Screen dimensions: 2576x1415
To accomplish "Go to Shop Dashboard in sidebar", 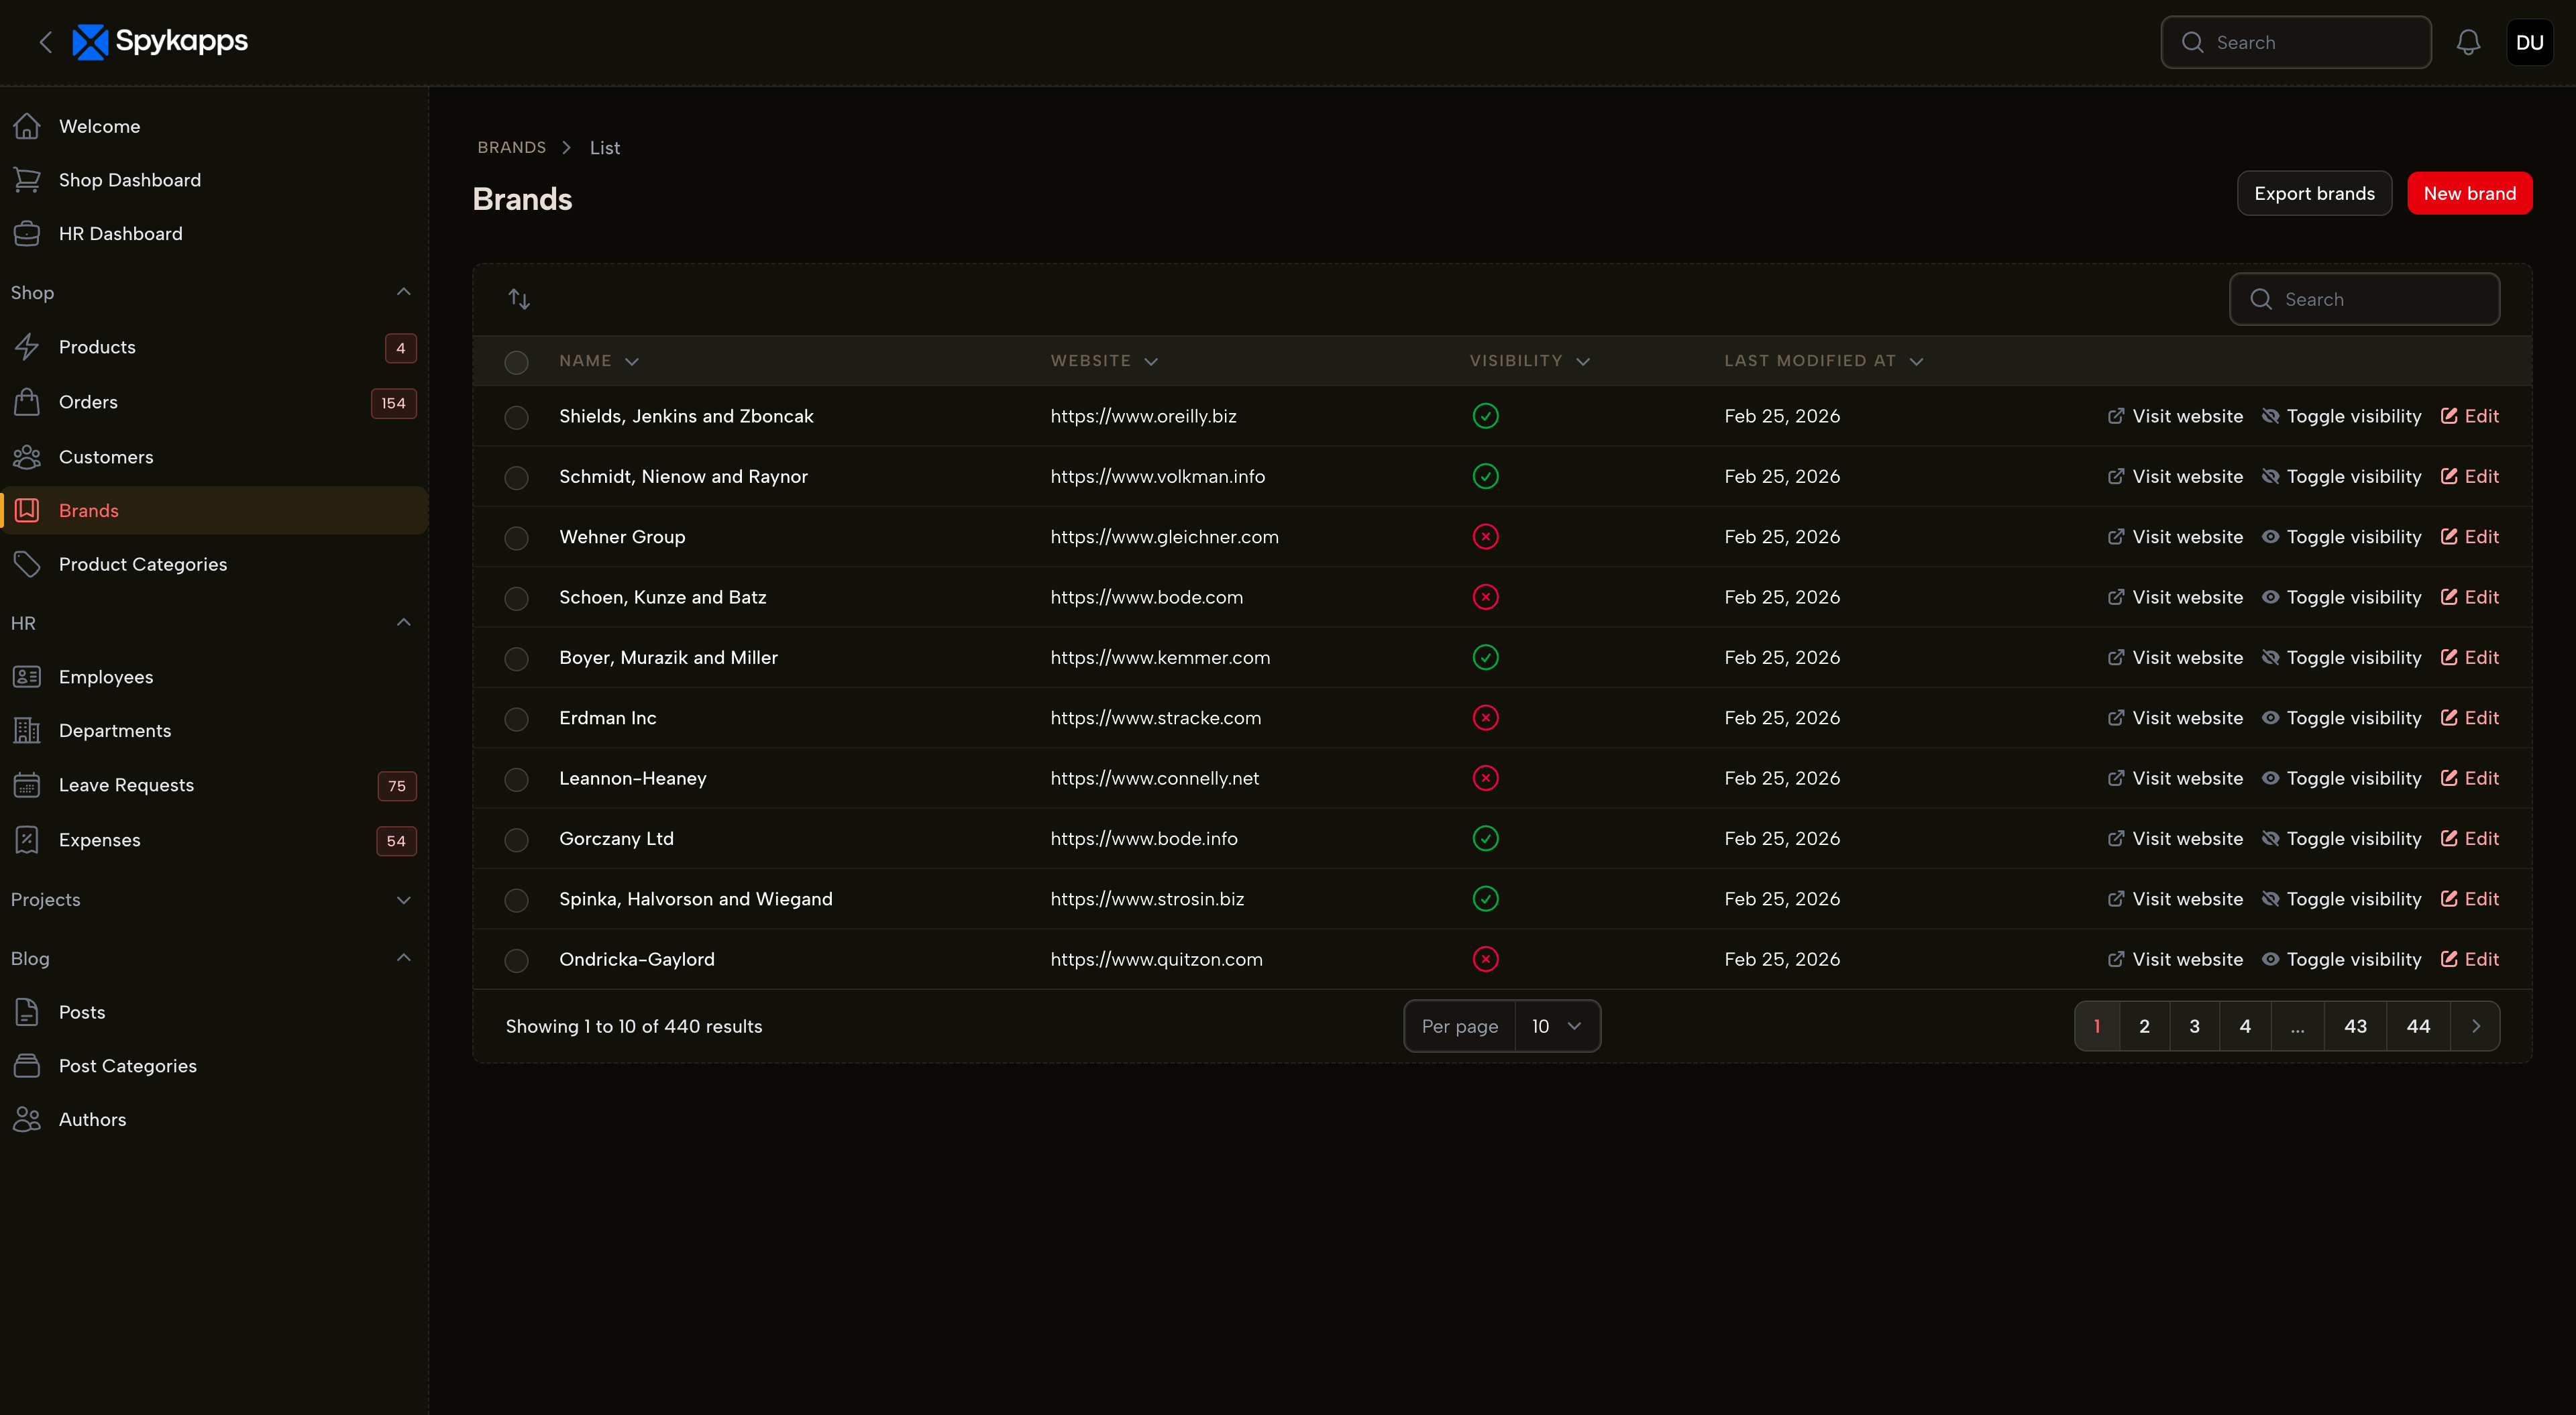I will pyautogui.click(x=130, y=180).
